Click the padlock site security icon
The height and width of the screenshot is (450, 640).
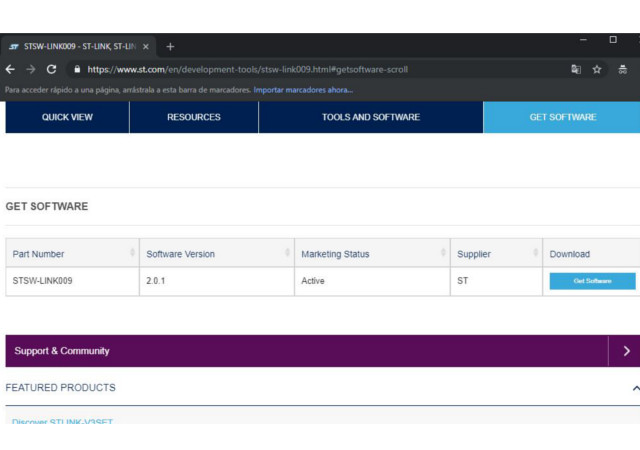(x=77, y=69)
